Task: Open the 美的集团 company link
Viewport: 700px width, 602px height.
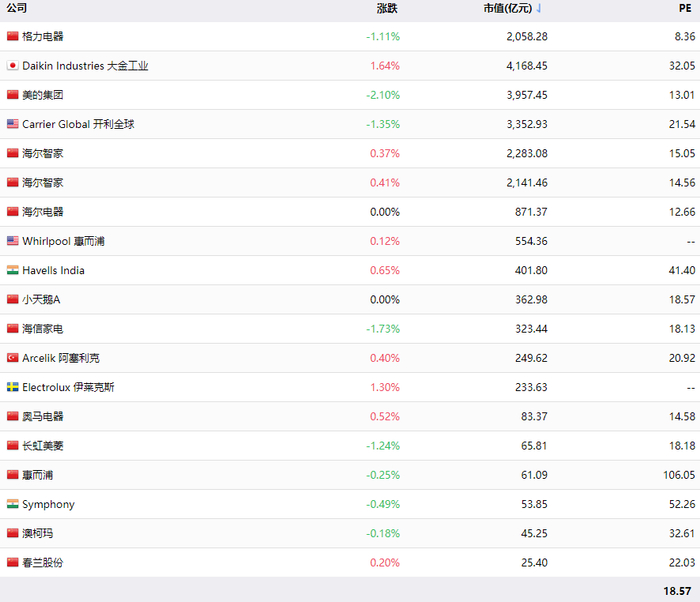Action: click(43, 95)
